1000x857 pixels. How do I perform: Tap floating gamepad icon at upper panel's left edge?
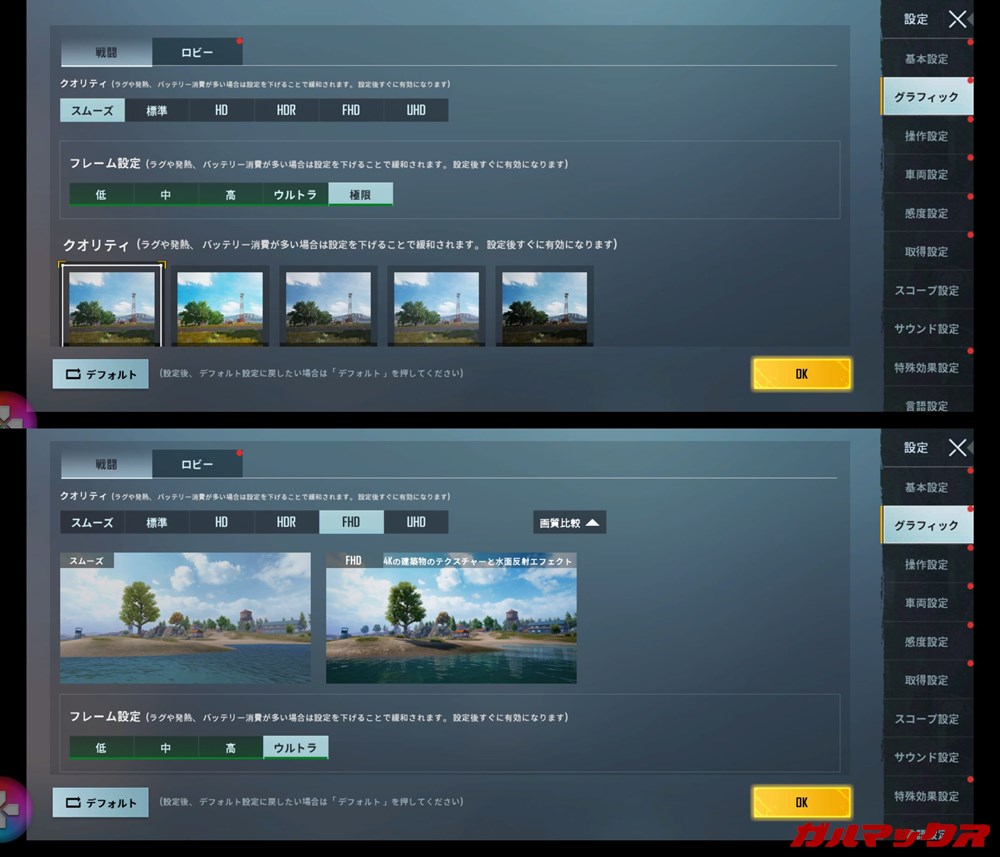coord(12,412)
